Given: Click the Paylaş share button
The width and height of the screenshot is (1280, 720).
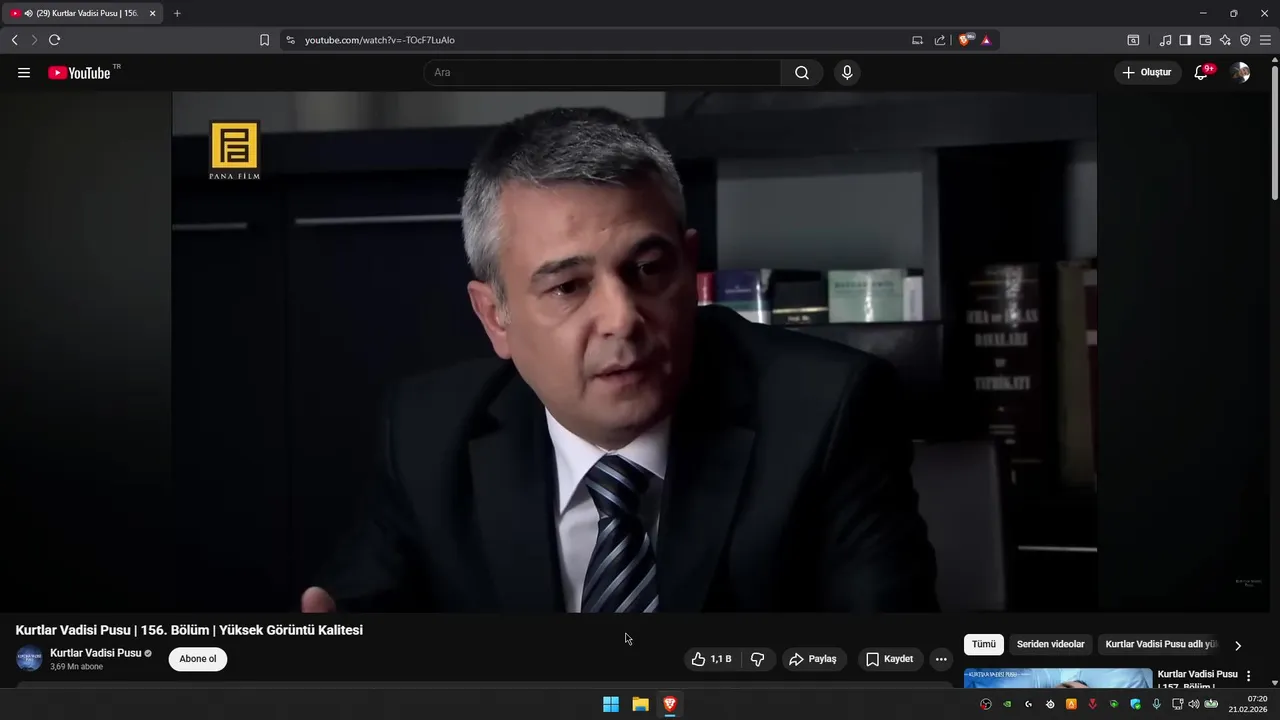Looking at the screenshot, I should (x=813, y=659).
